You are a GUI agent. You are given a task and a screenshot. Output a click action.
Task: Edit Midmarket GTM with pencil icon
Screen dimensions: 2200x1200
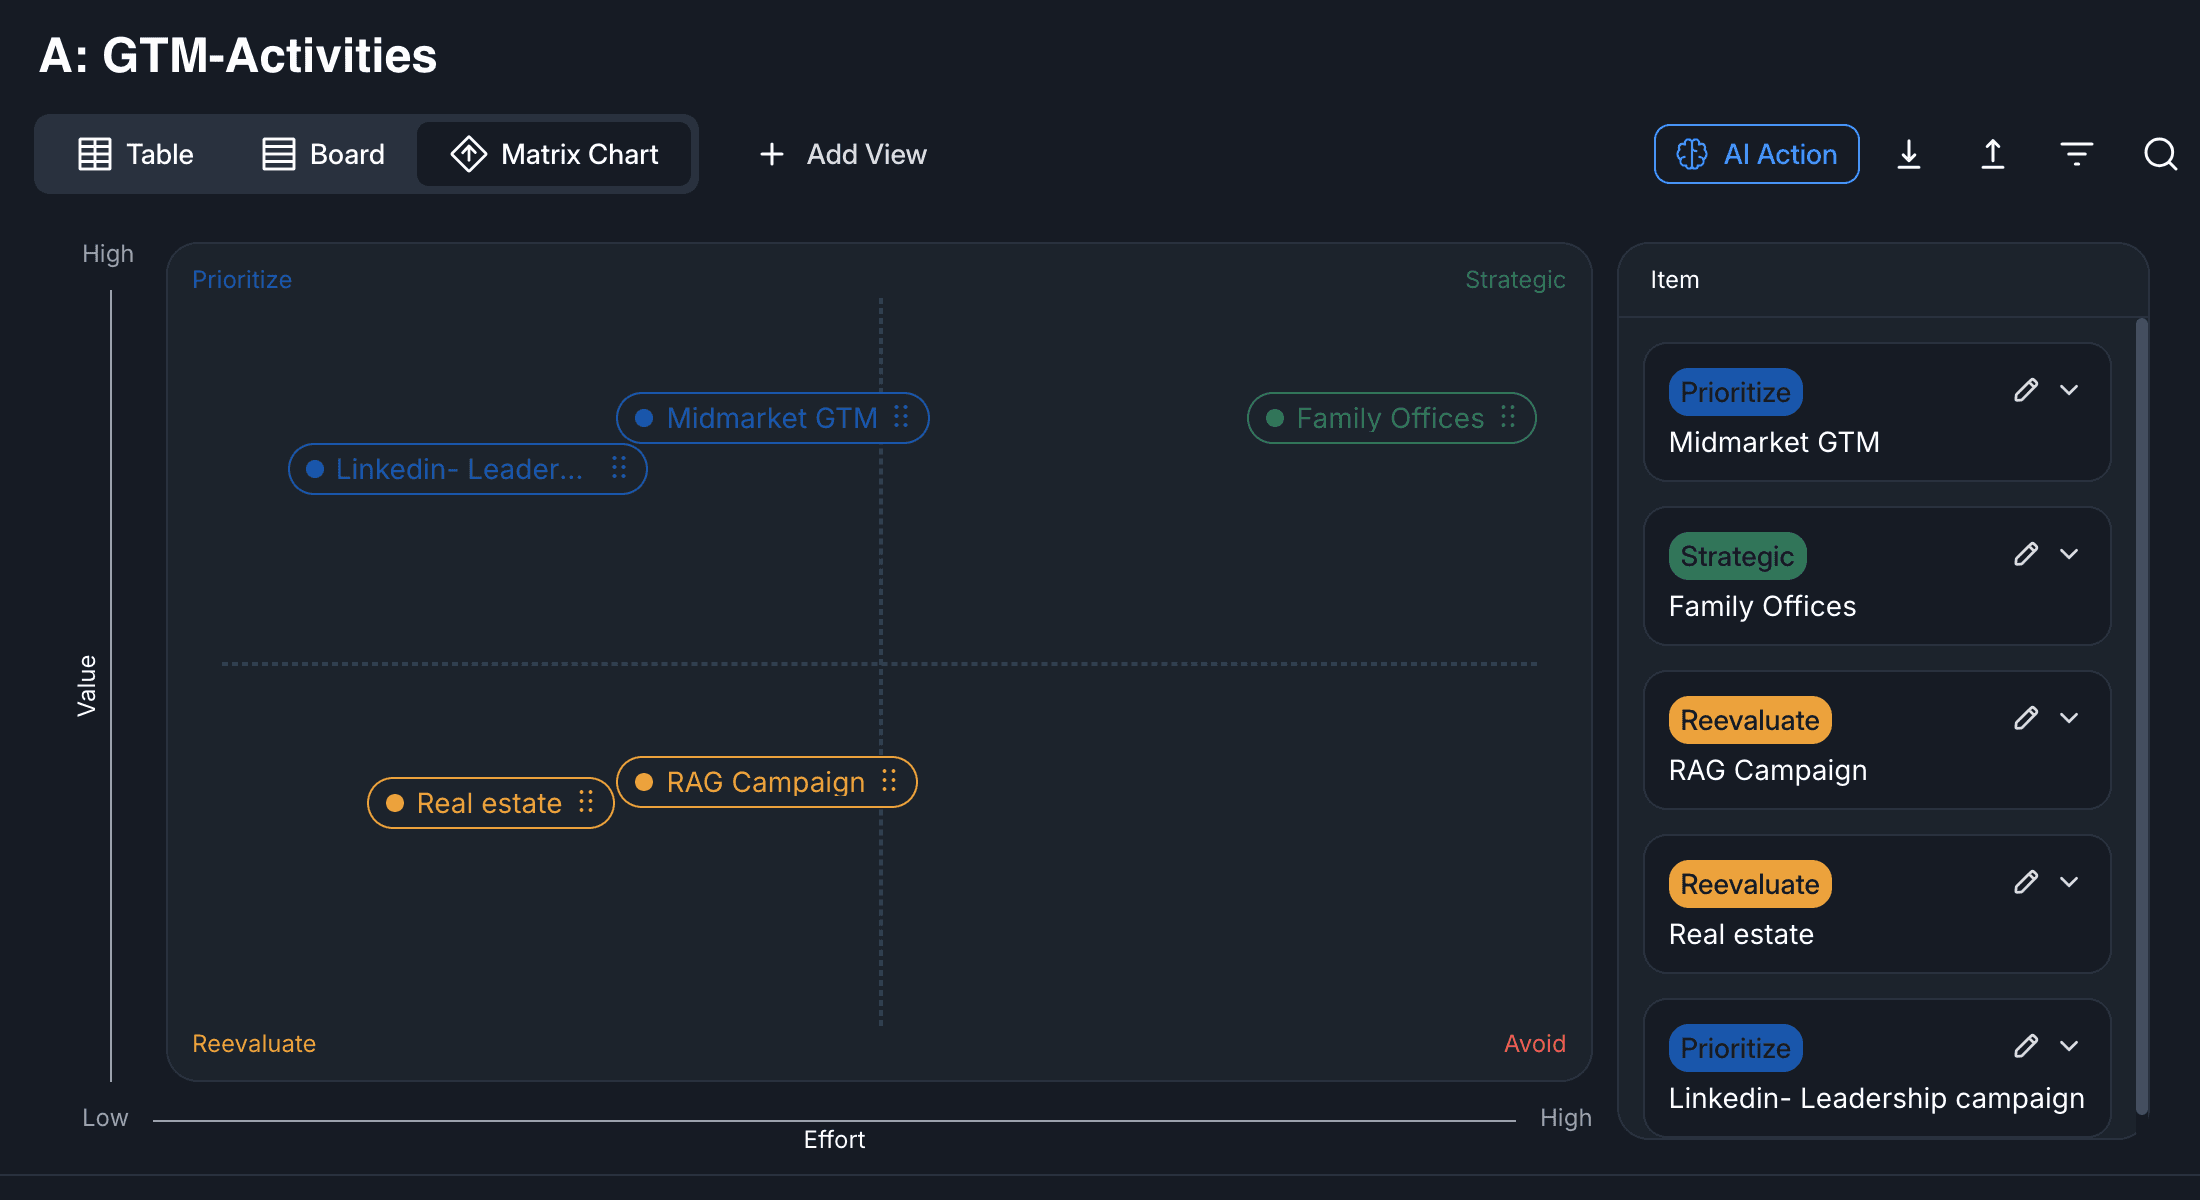(x=2026, y=390)
